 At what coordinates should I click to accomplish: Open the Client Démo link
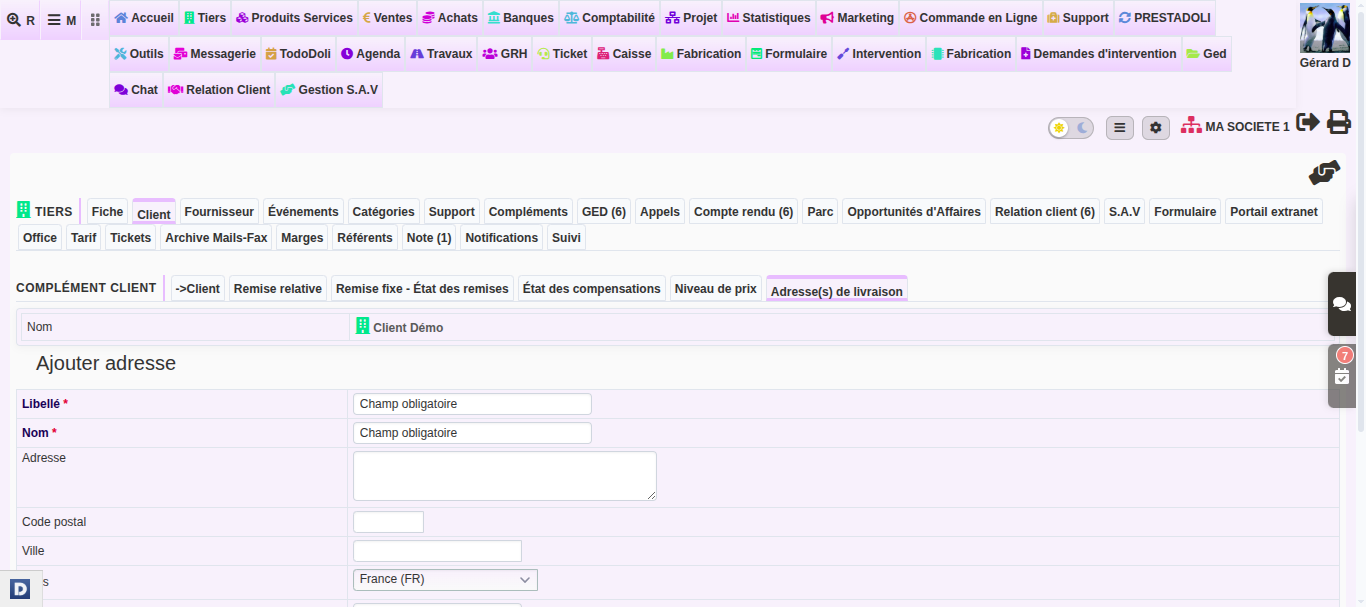pyautogui.click(x=400, y=327)
